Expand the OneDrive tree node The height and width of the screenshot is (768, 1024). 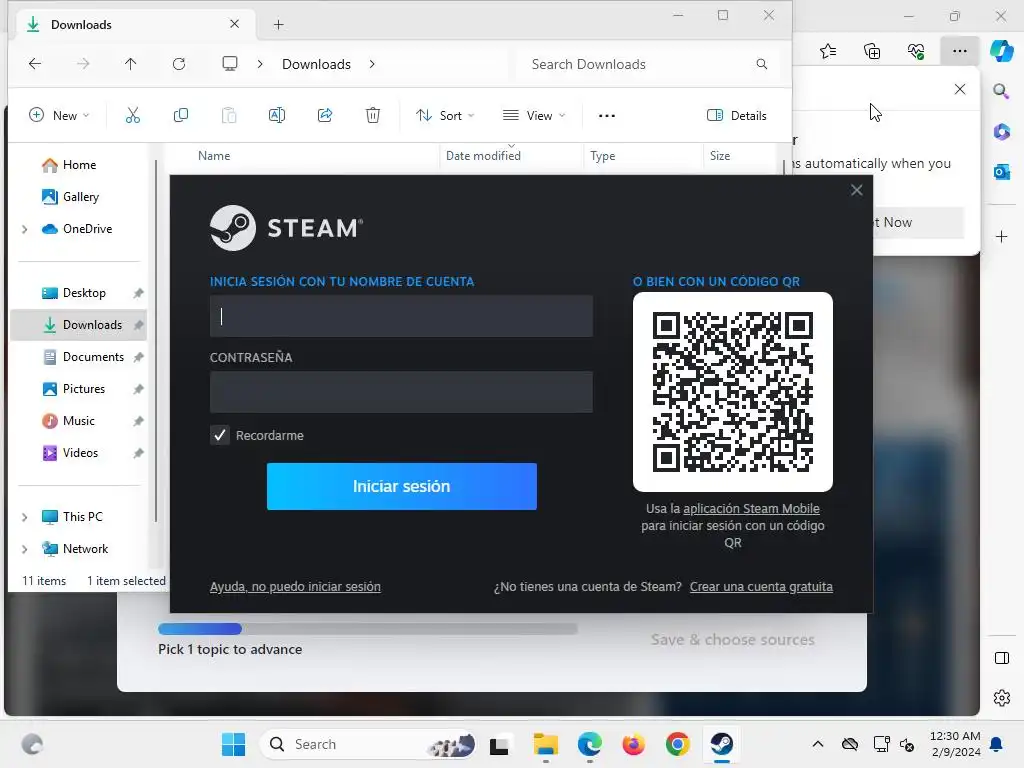25,229
